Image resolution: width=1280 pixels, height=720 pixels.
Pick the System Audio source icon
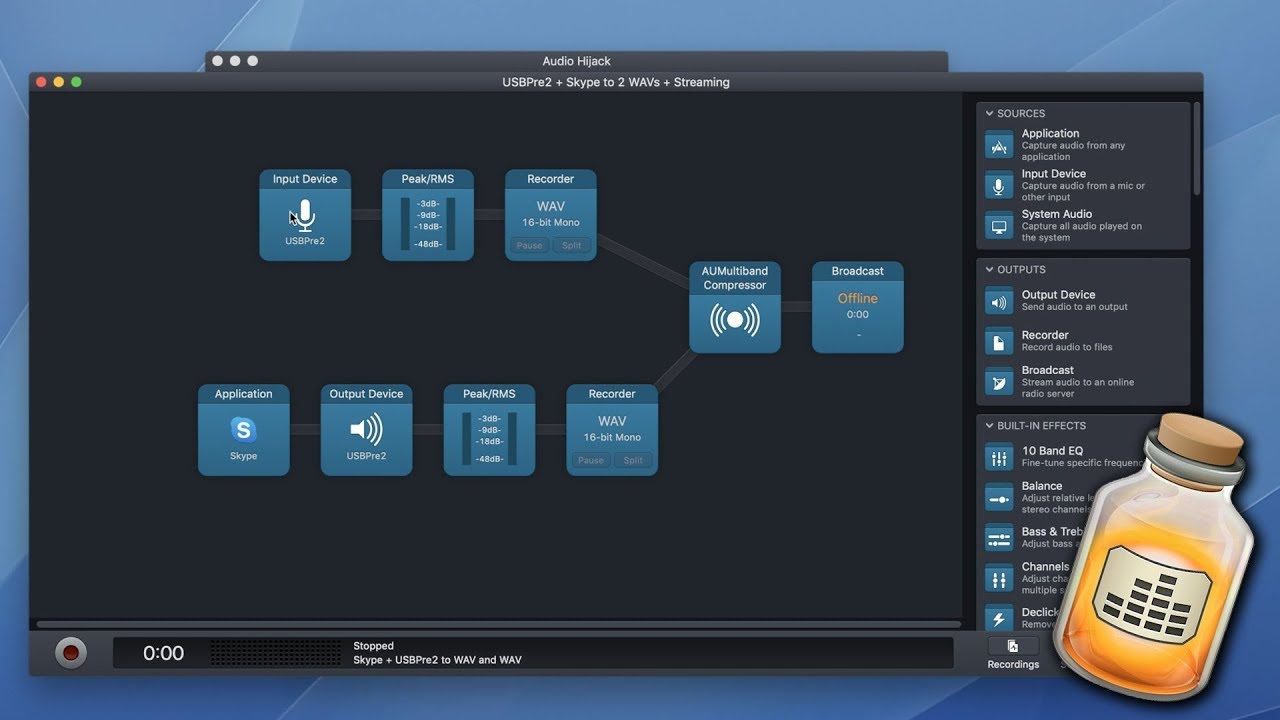tap(999, 225)
